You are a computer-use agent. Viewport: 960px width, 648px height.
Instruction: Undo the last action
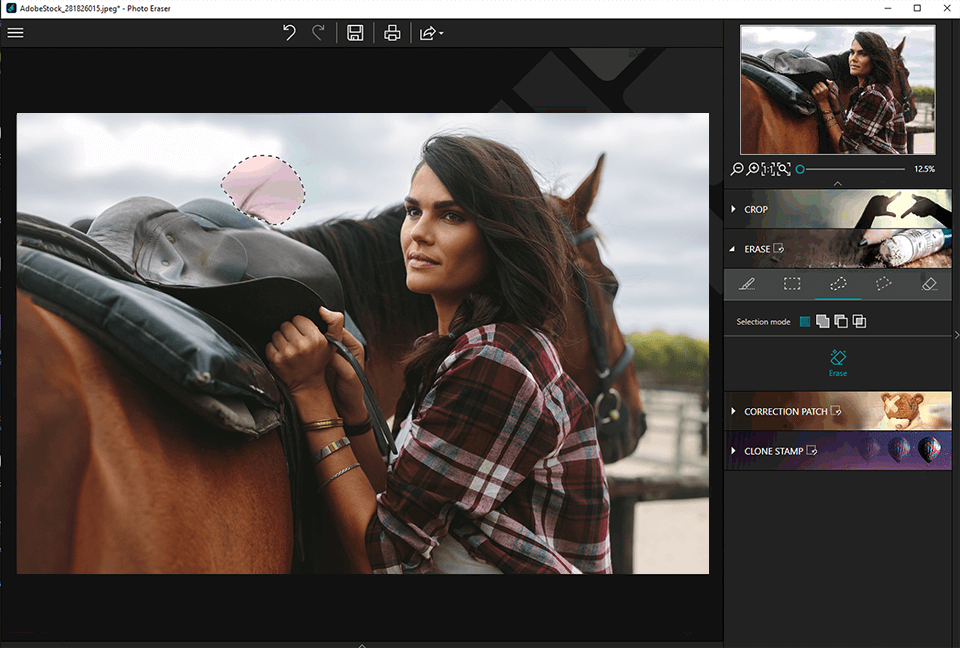coord(289,33)
